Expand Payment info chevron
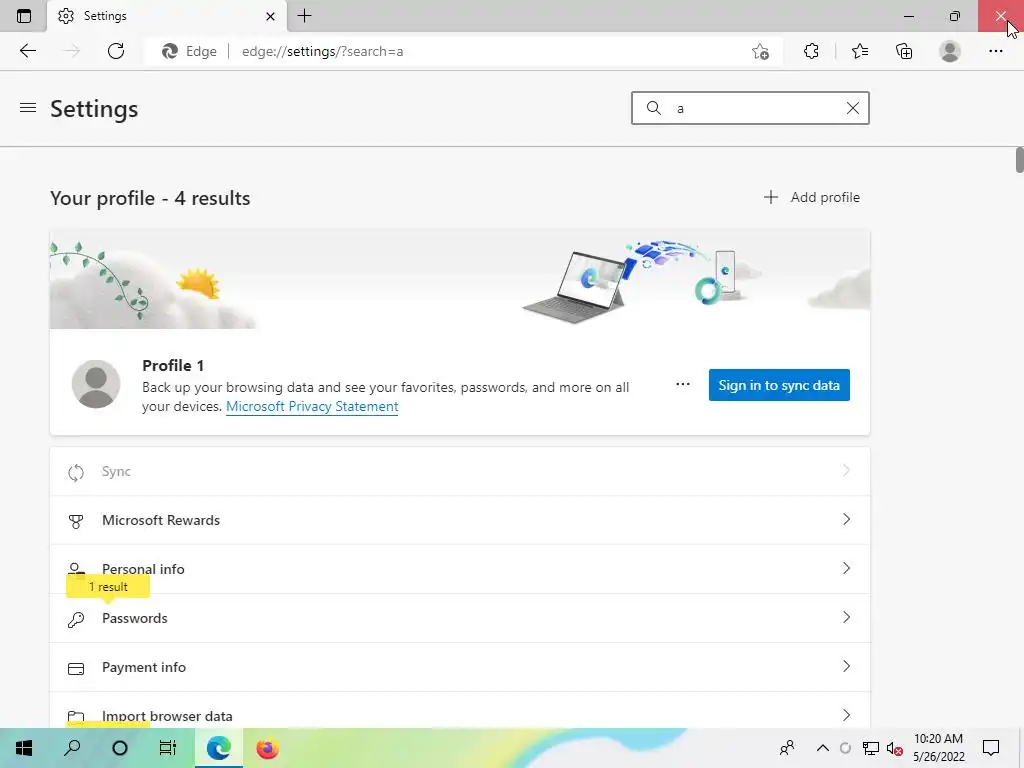This screenshot has height=768, width=1024. [x=846, y=666]
